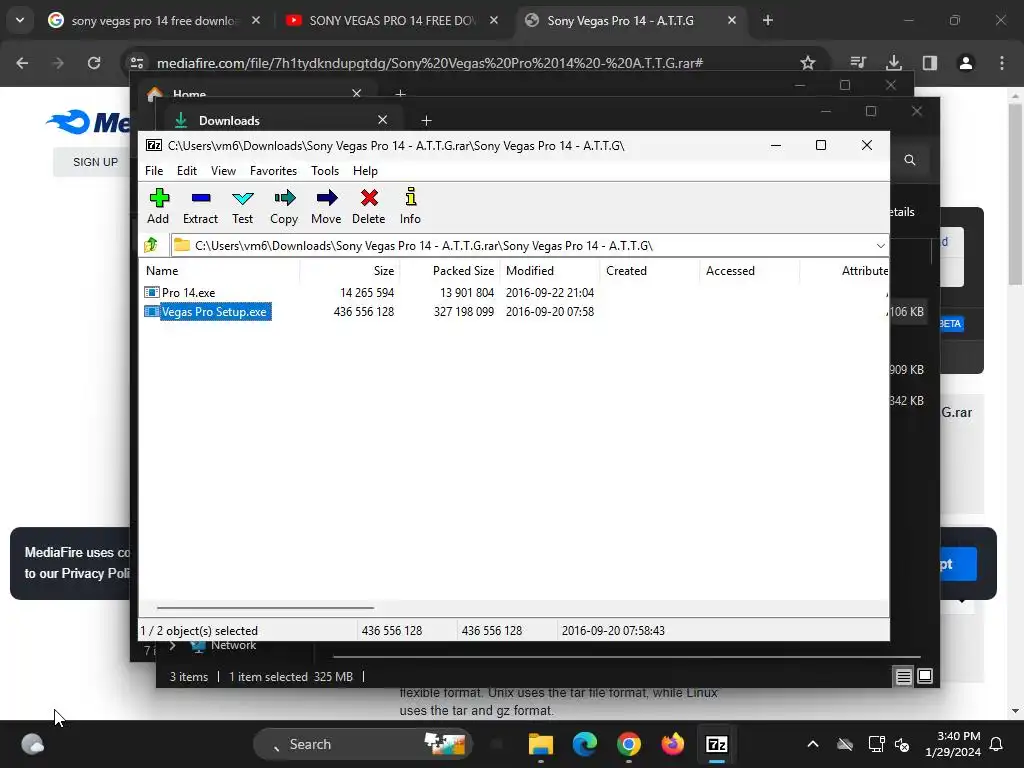The width and height of the screenshot is (1024, 768).
Task: Expand the Network tree item
Action: tap(172, 646)
